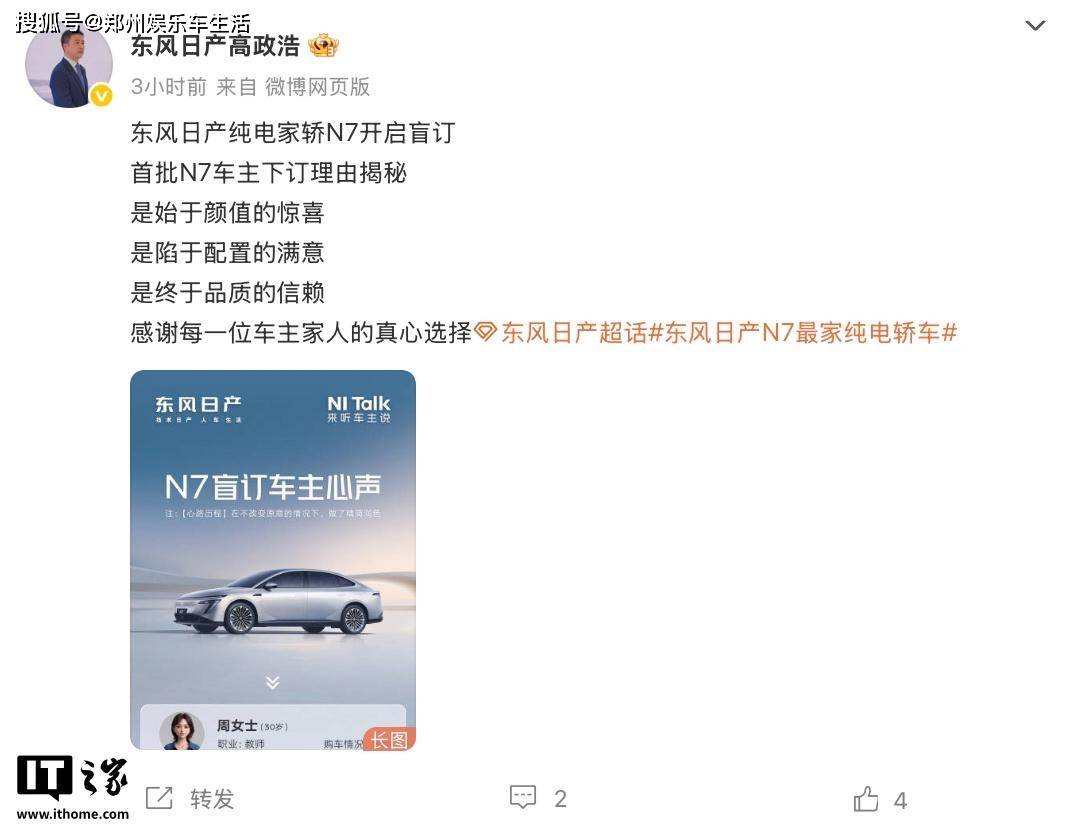The image size is (1068, 832).
Task: Like the post with thumbs-up icon
Action: 866,799
